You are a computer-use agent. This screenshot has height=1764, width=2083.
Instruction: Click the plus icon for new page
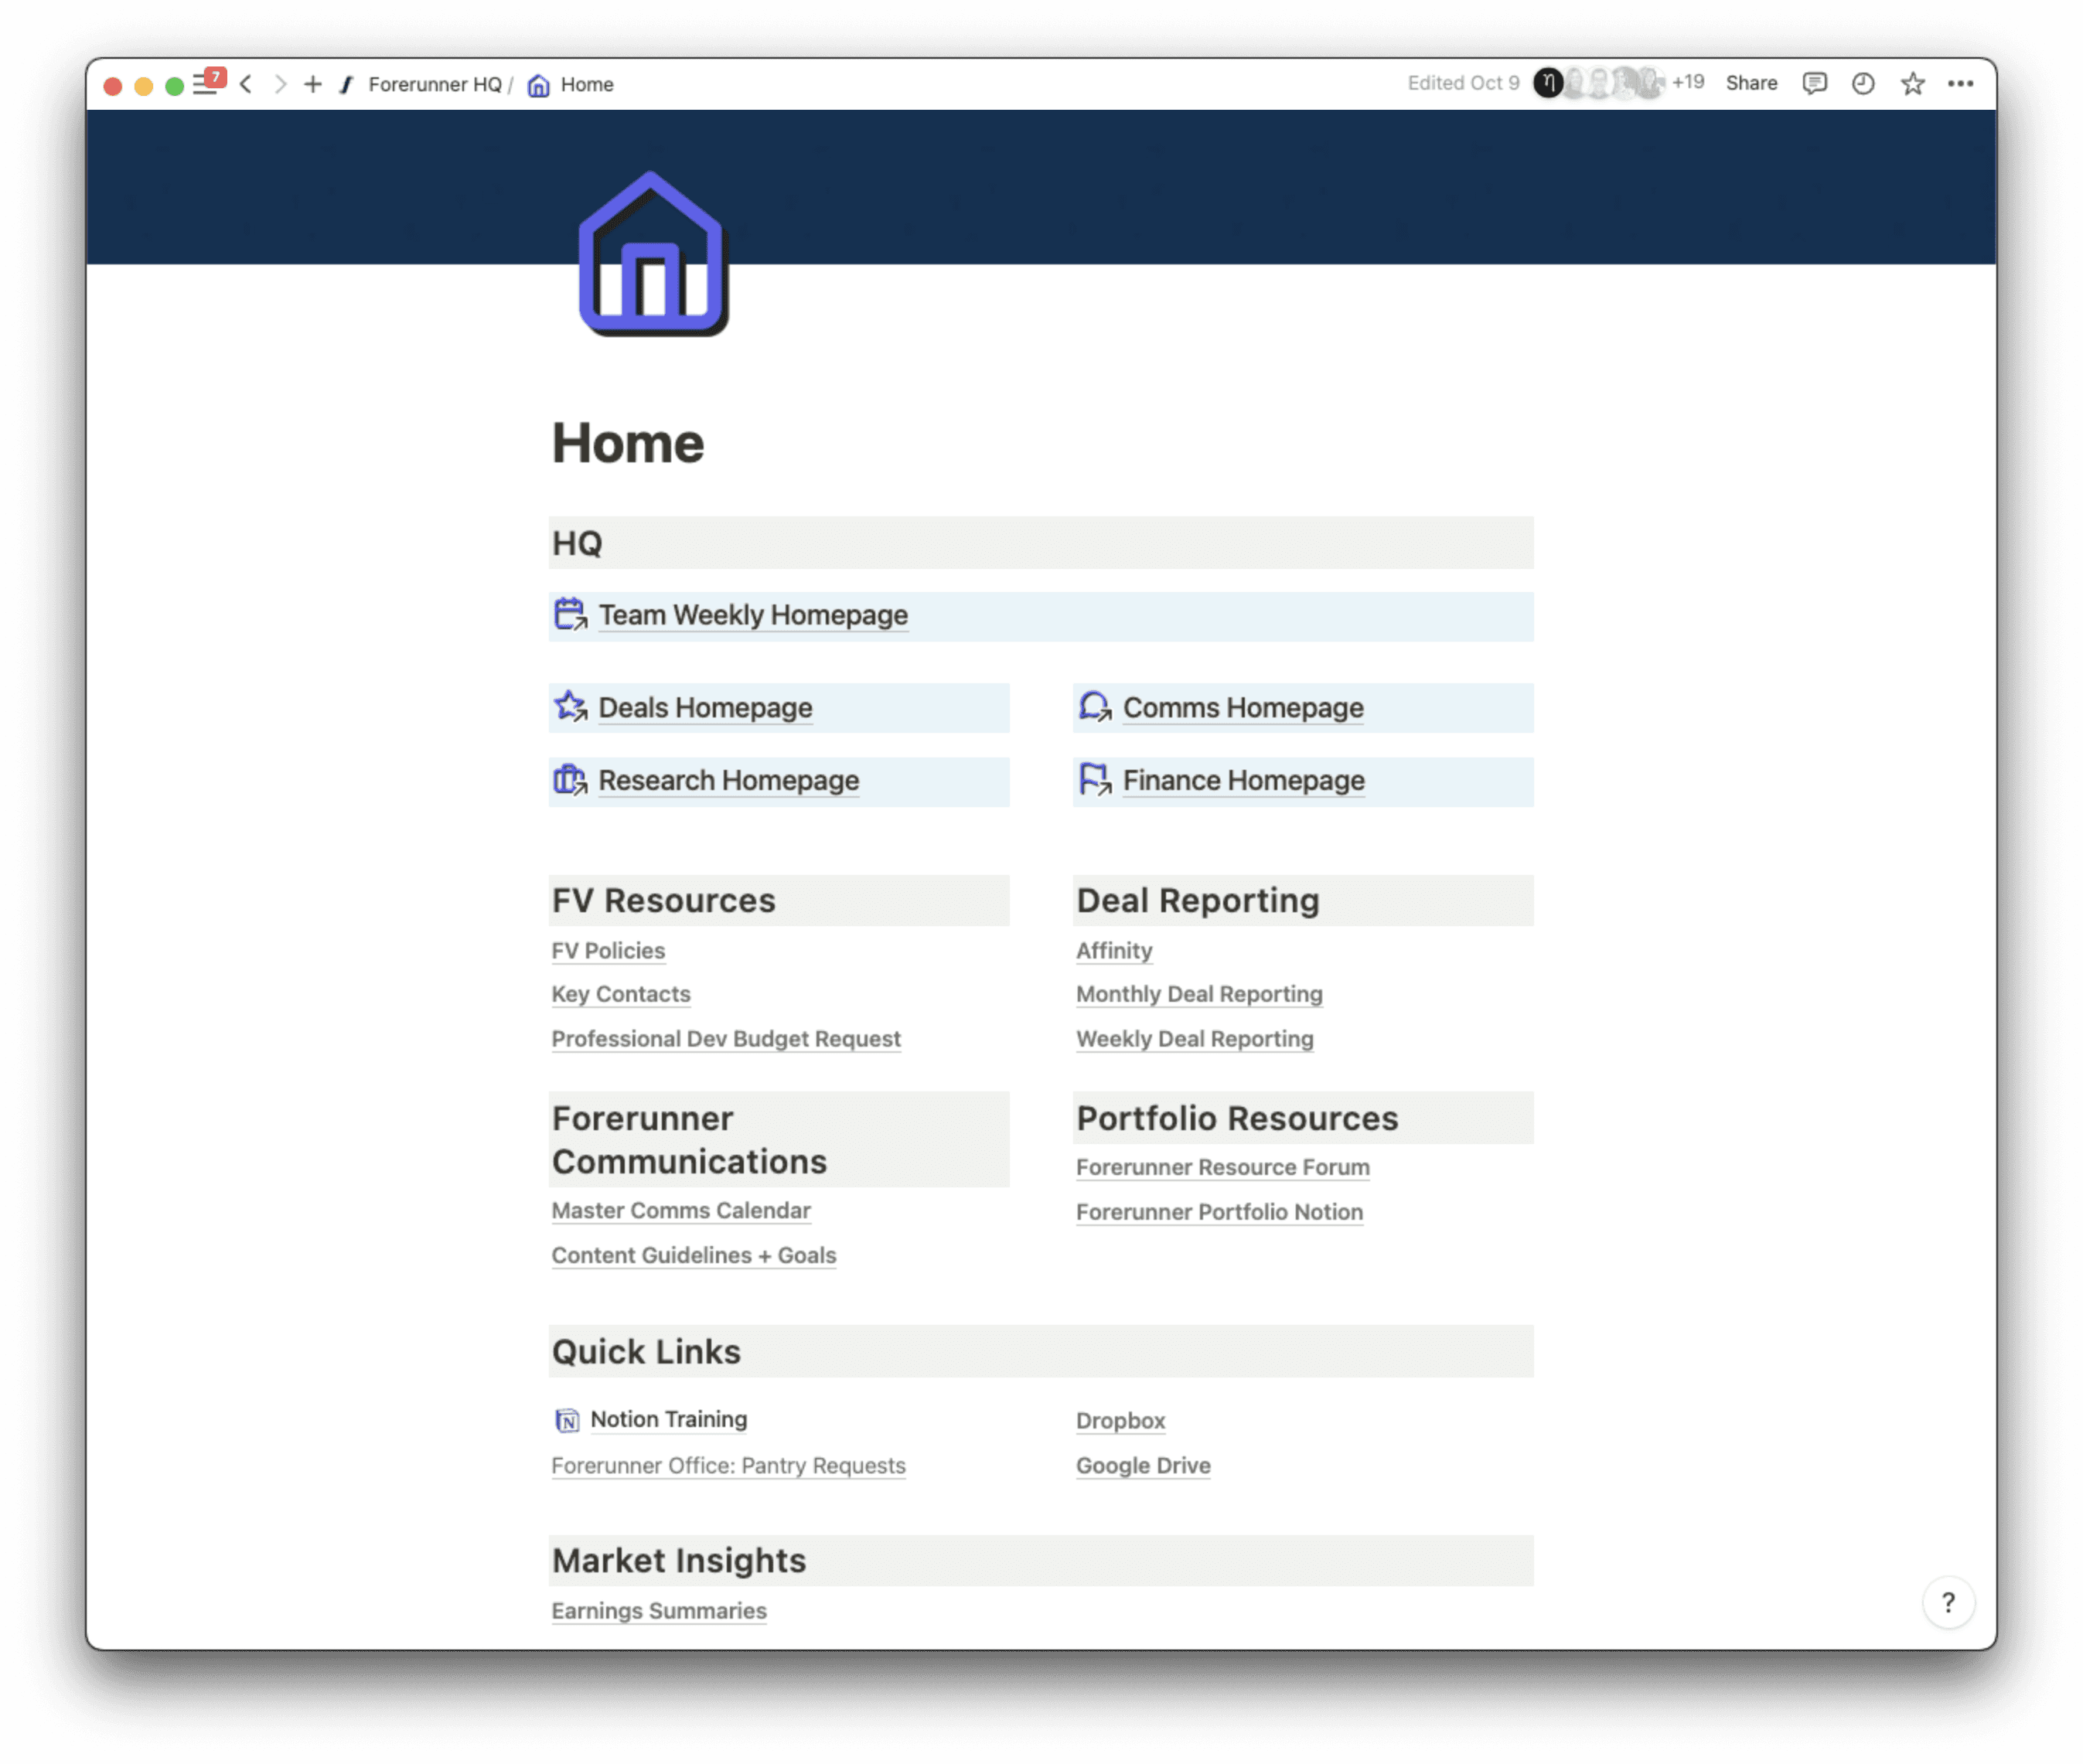(x=313, y=84)
